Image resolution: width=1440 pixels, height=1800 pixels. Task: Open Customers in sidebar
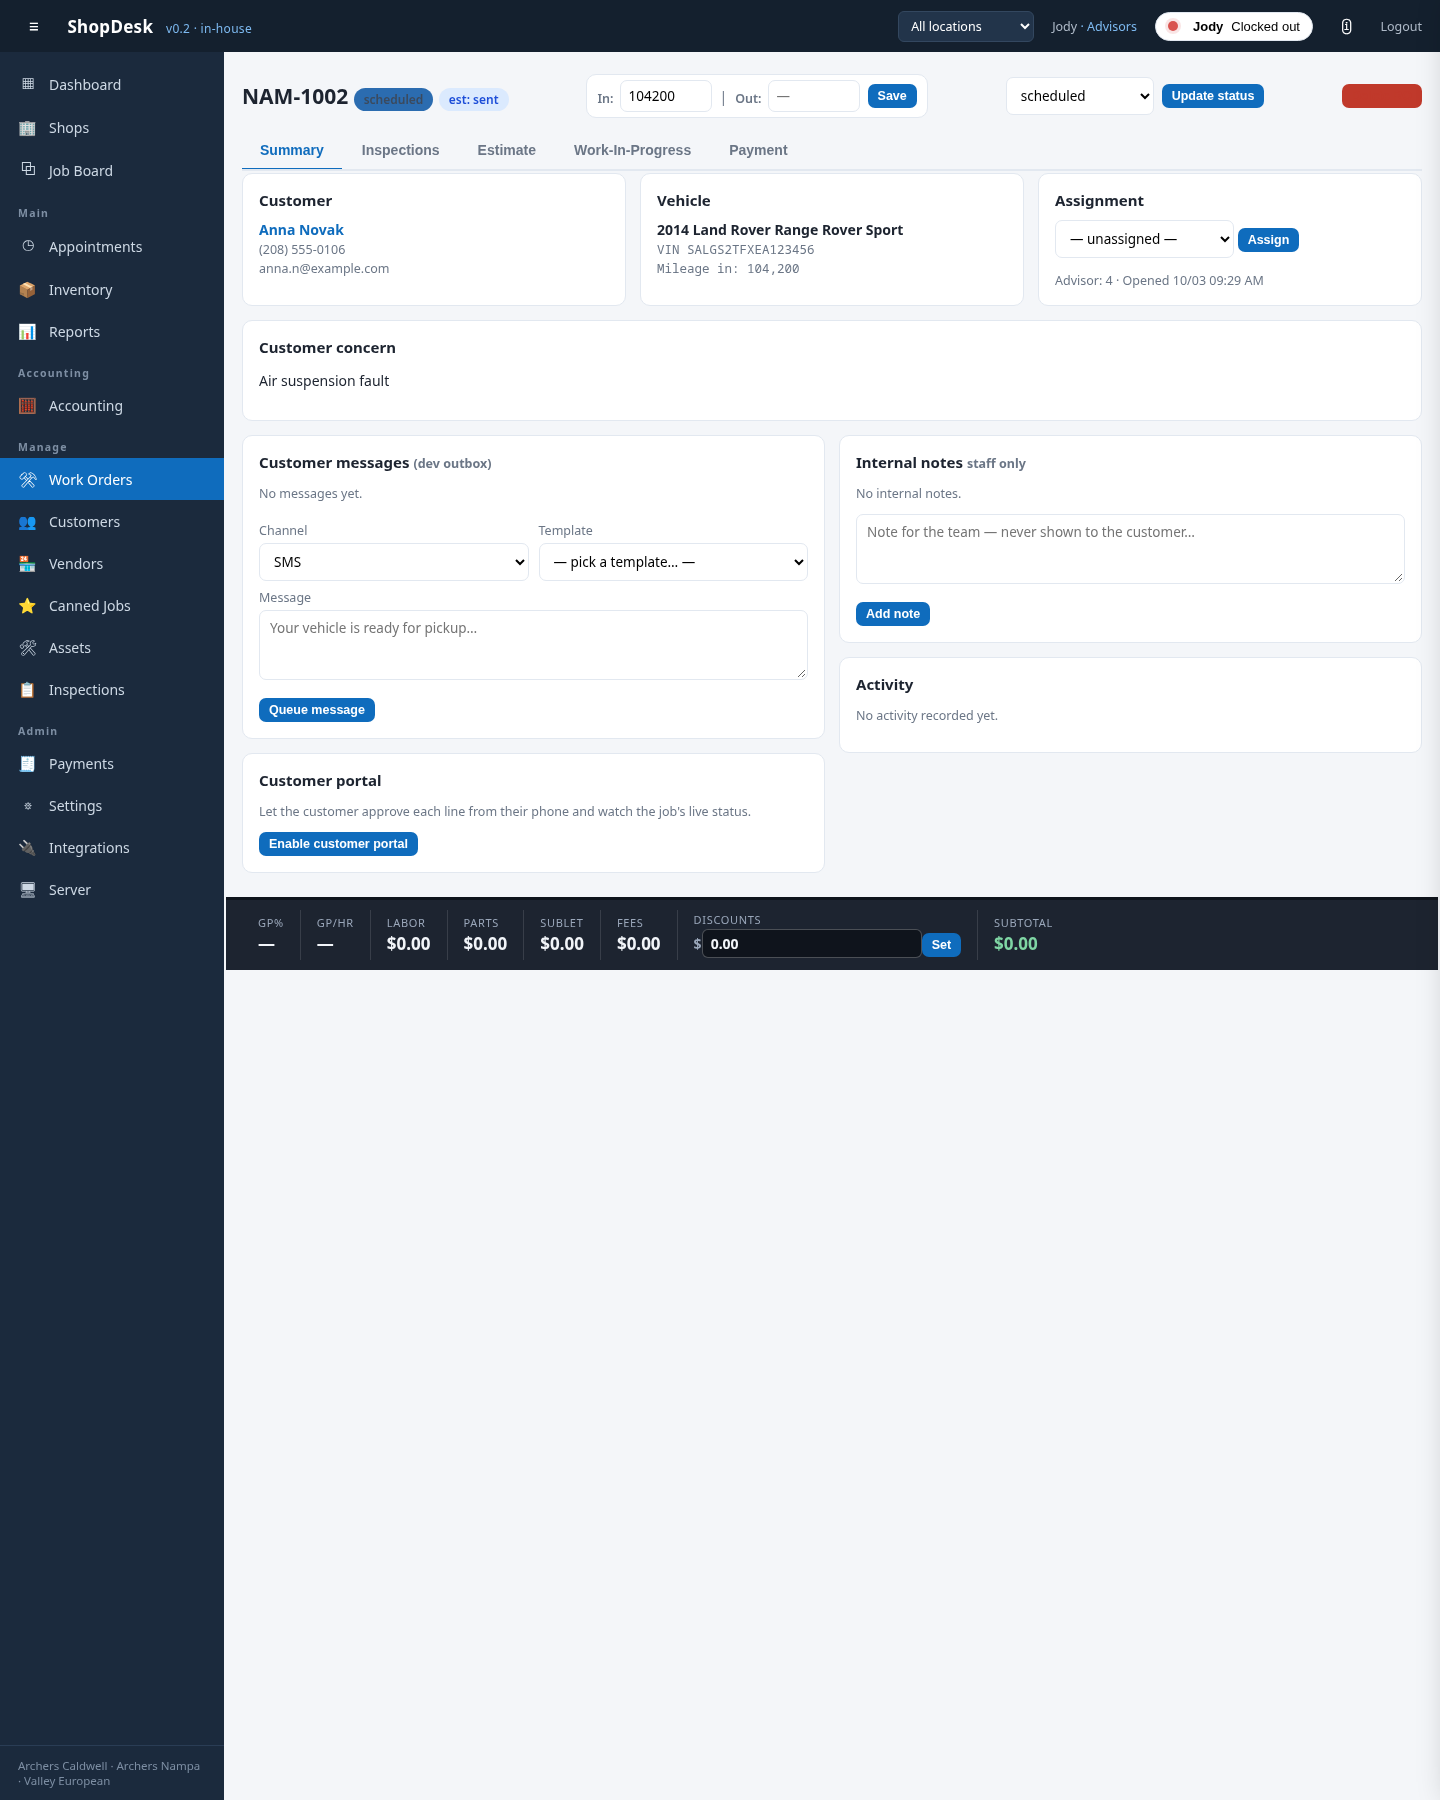point(112,522)
